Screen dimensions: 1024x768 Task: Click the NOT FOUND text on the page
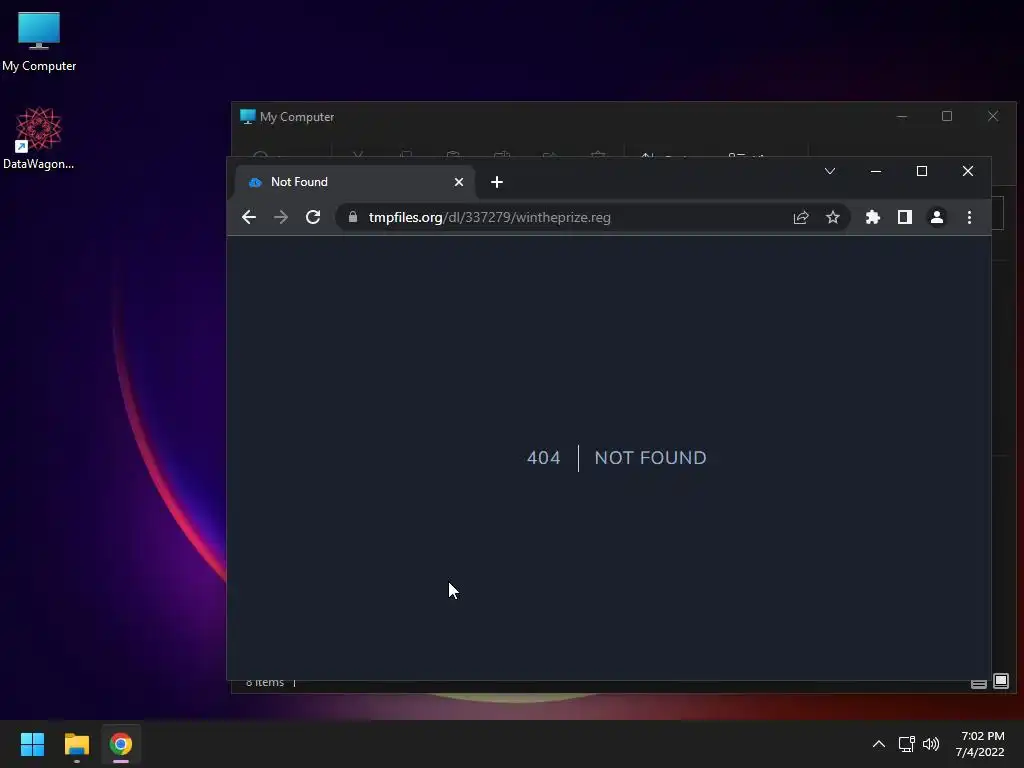point(650,458)
